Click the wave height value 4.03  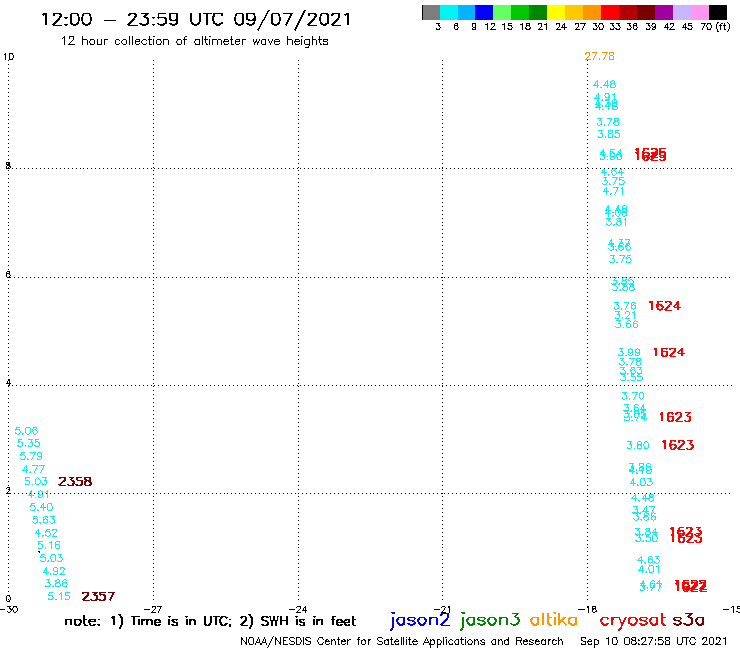coord(641,482)
